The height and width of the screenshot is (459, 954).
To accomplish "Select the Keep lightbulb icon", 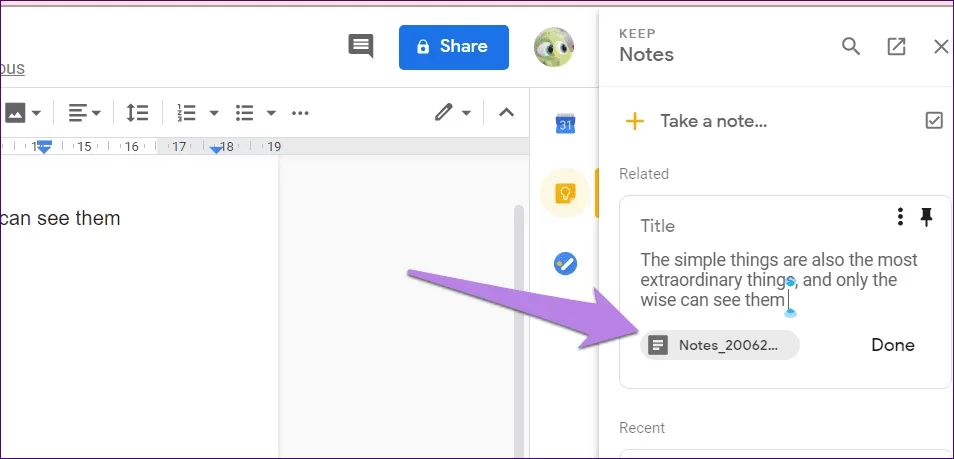I will [565, 193].
